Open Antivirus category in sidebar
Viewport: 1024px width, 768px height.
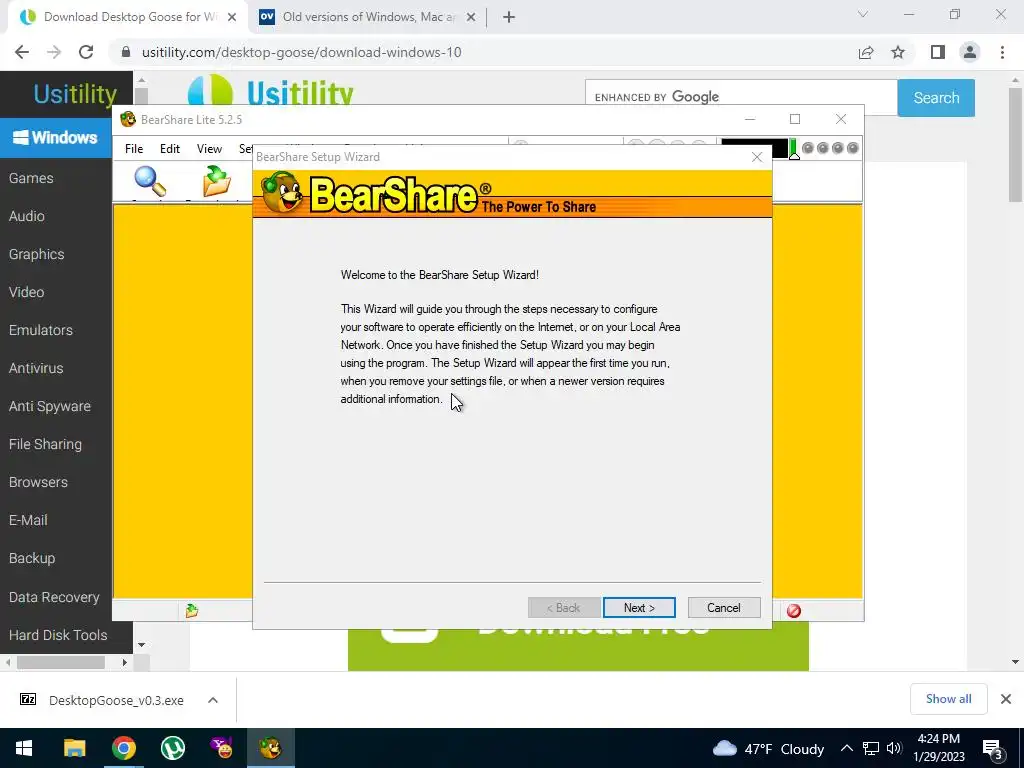tap(36, 368)
